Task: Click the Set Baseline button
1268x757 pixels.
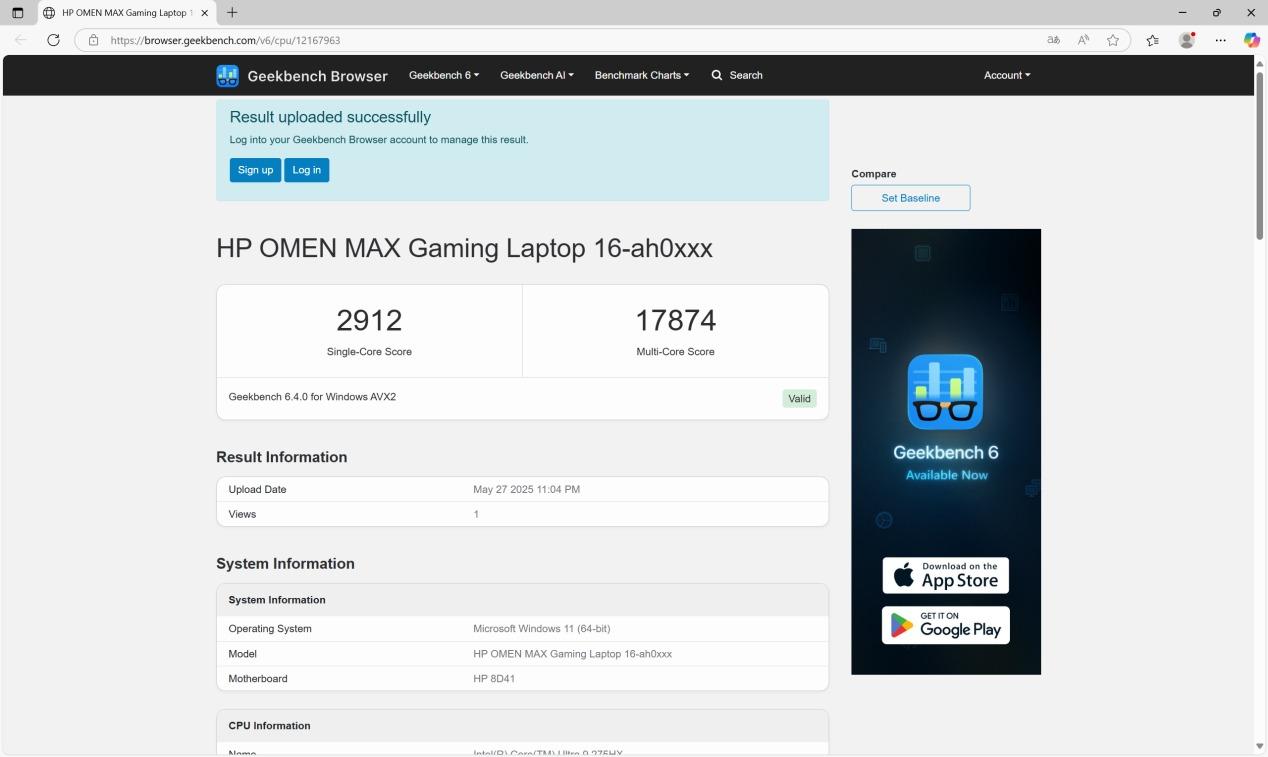Action: (909, 197)
